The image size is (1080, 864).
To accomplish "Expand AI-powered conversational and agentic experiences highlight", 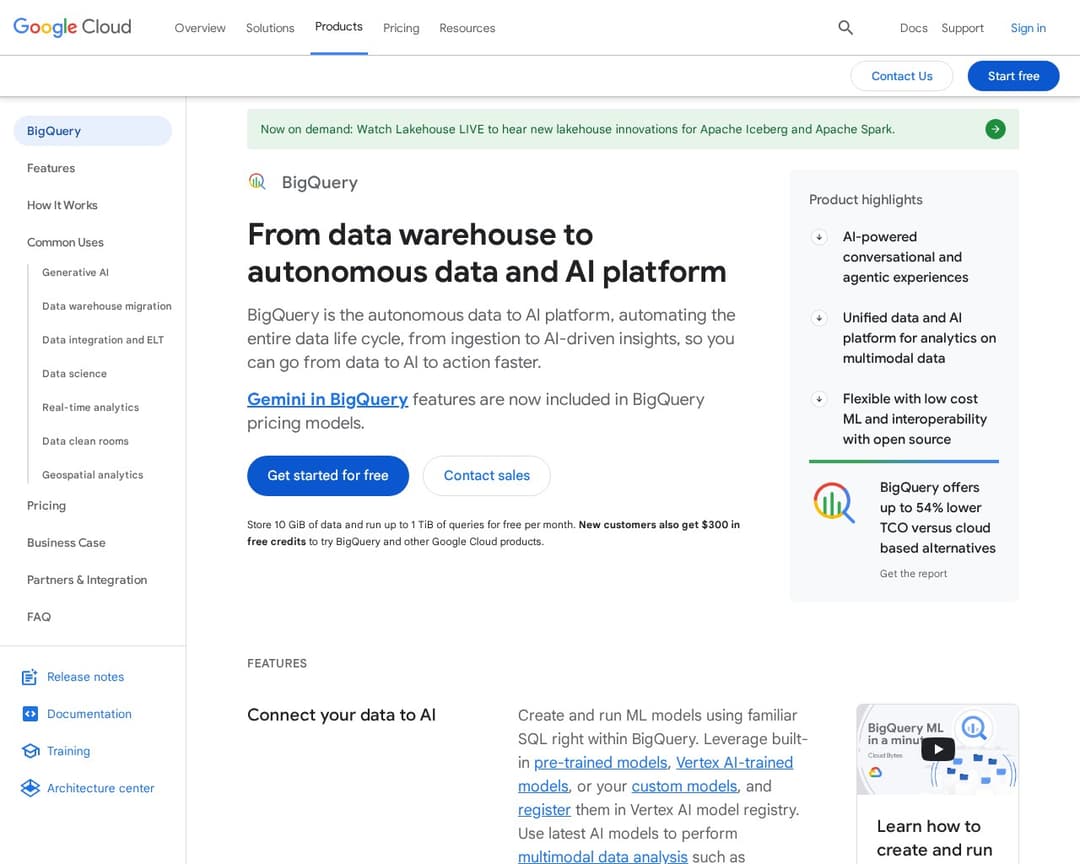I will [819, 237].
